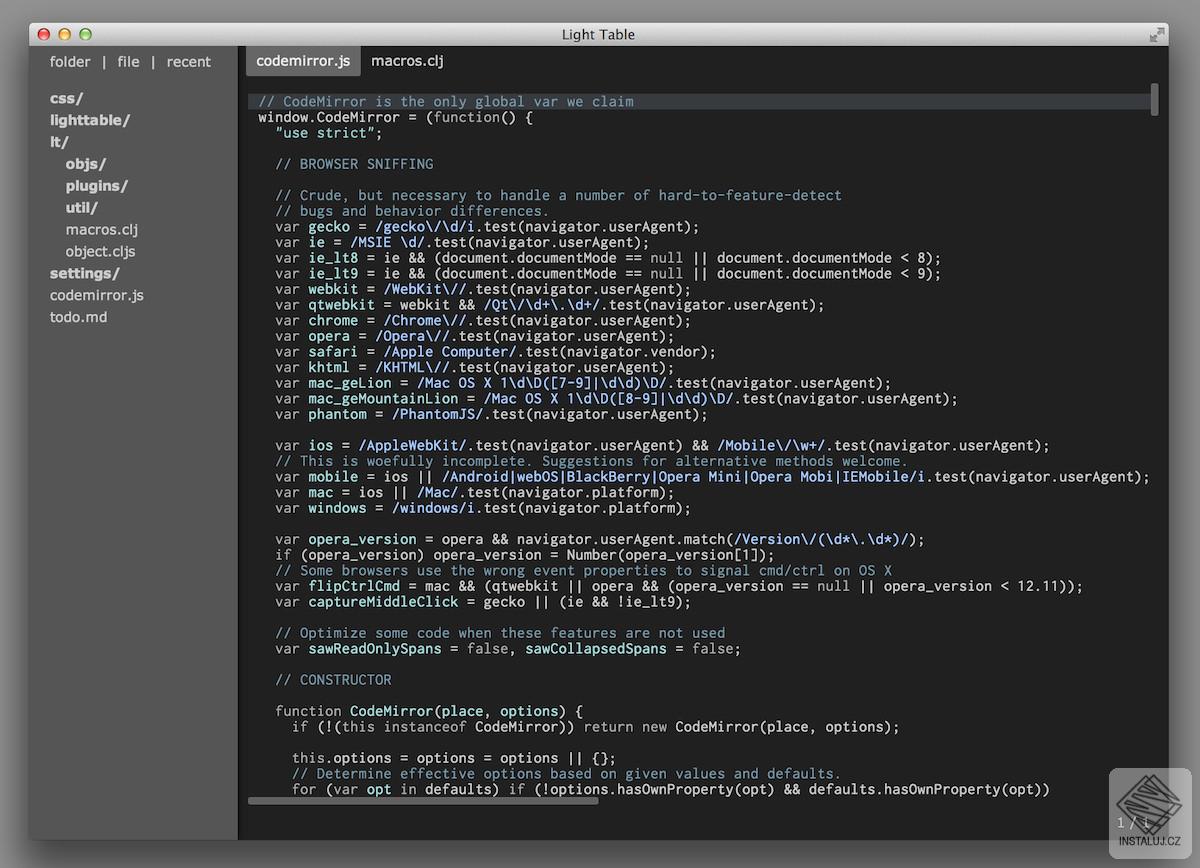Viewport: 1200px width, 868px height.
Task: Click the yellow minimize window button
Action: (65, 34)
